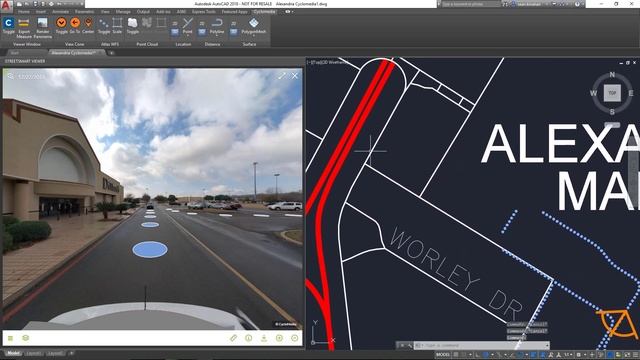
Task: Zoom in with the viewer plus icon
Action: (280, 338)
